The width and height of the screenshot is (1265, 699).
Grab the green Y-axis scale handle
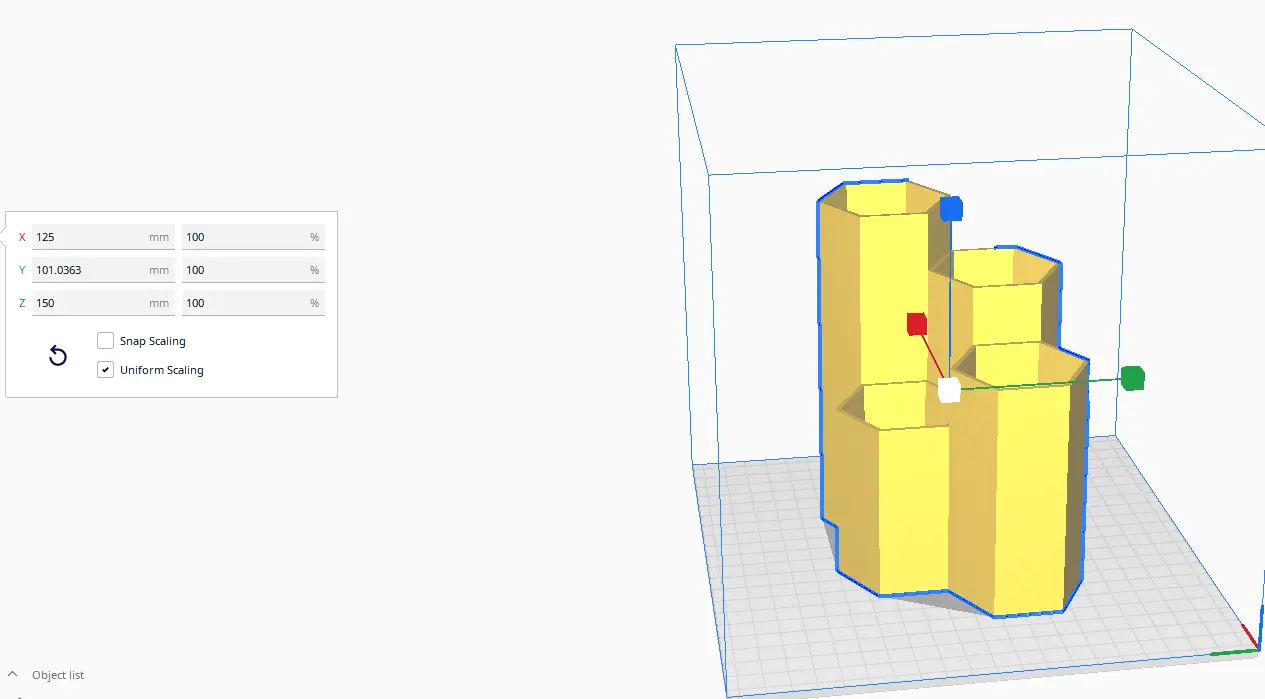pos(1132,378)
